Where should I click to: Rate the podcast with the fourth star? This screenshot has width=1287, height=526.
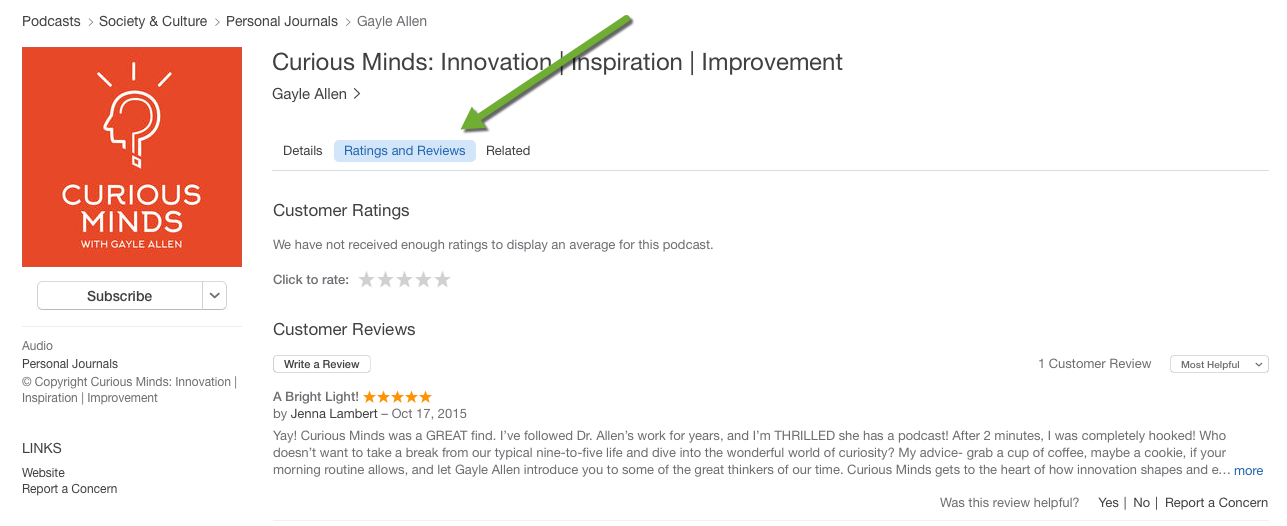424,280
